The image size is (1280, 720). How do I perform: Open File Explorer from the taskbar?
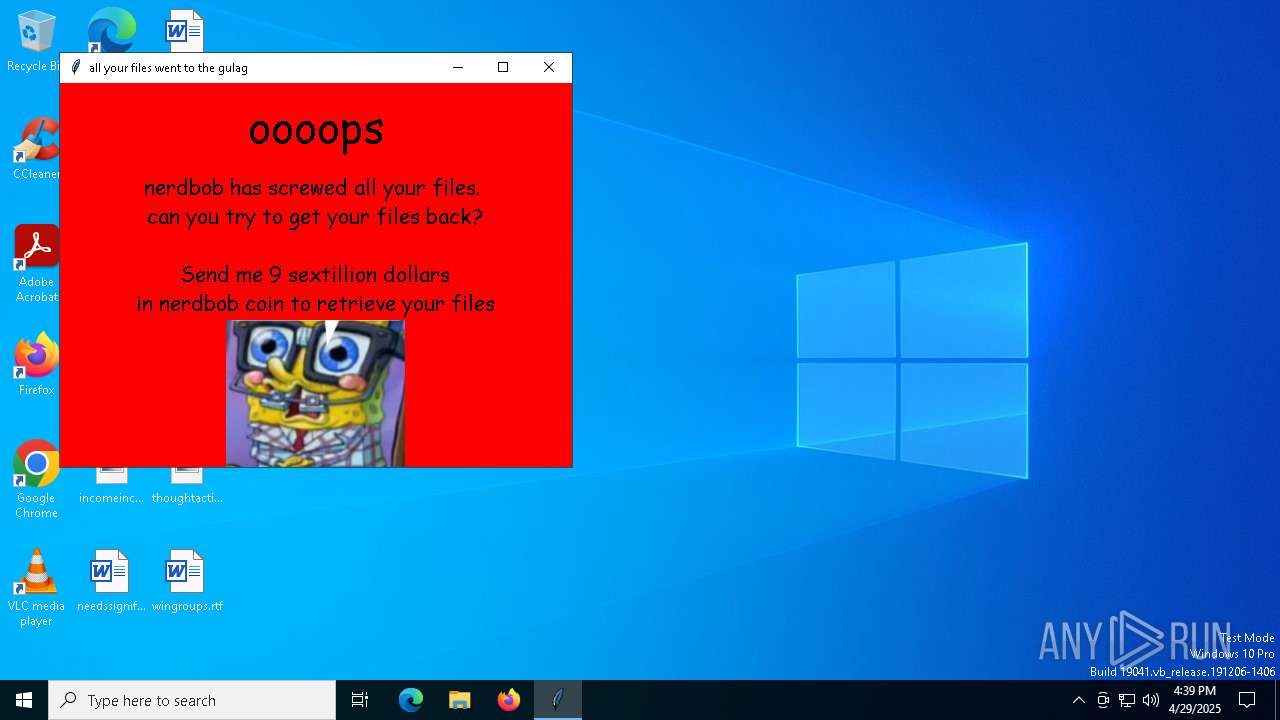pos(459,700)
